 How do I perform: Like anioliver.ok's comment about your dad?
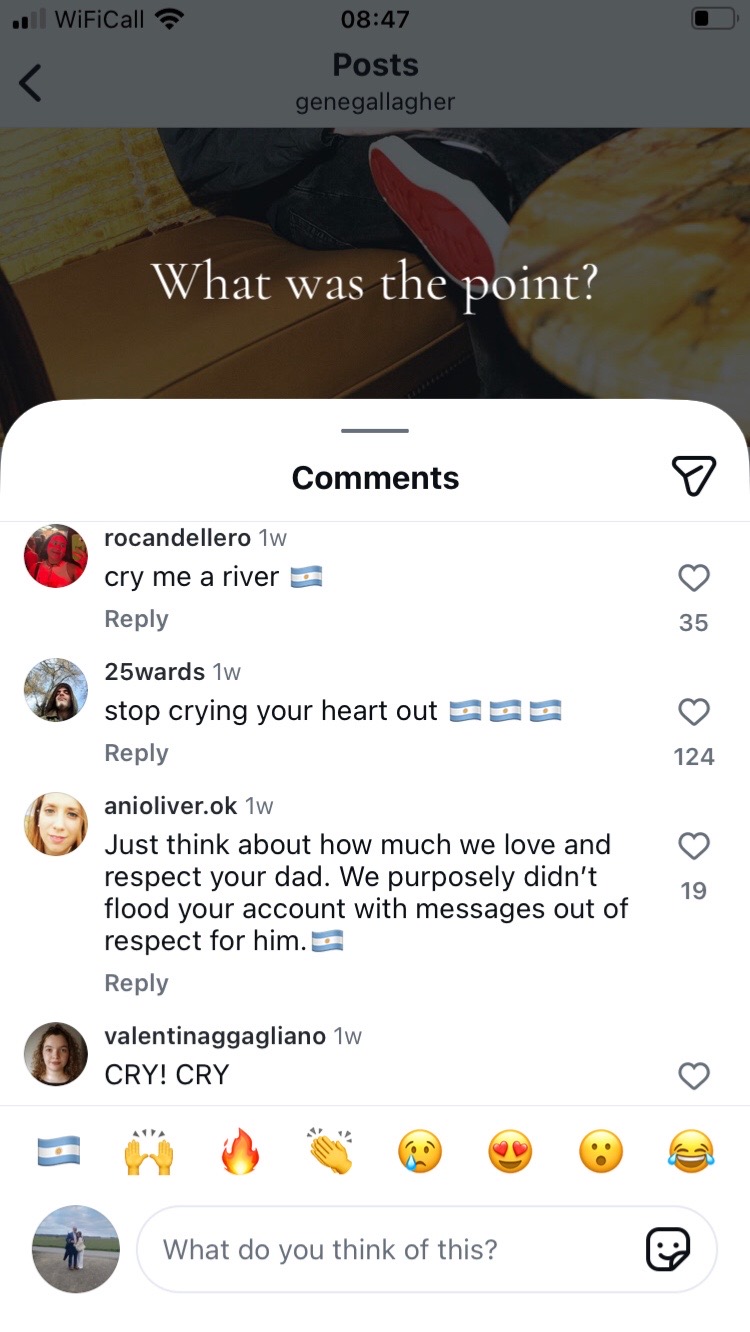[x=693, y=846]
